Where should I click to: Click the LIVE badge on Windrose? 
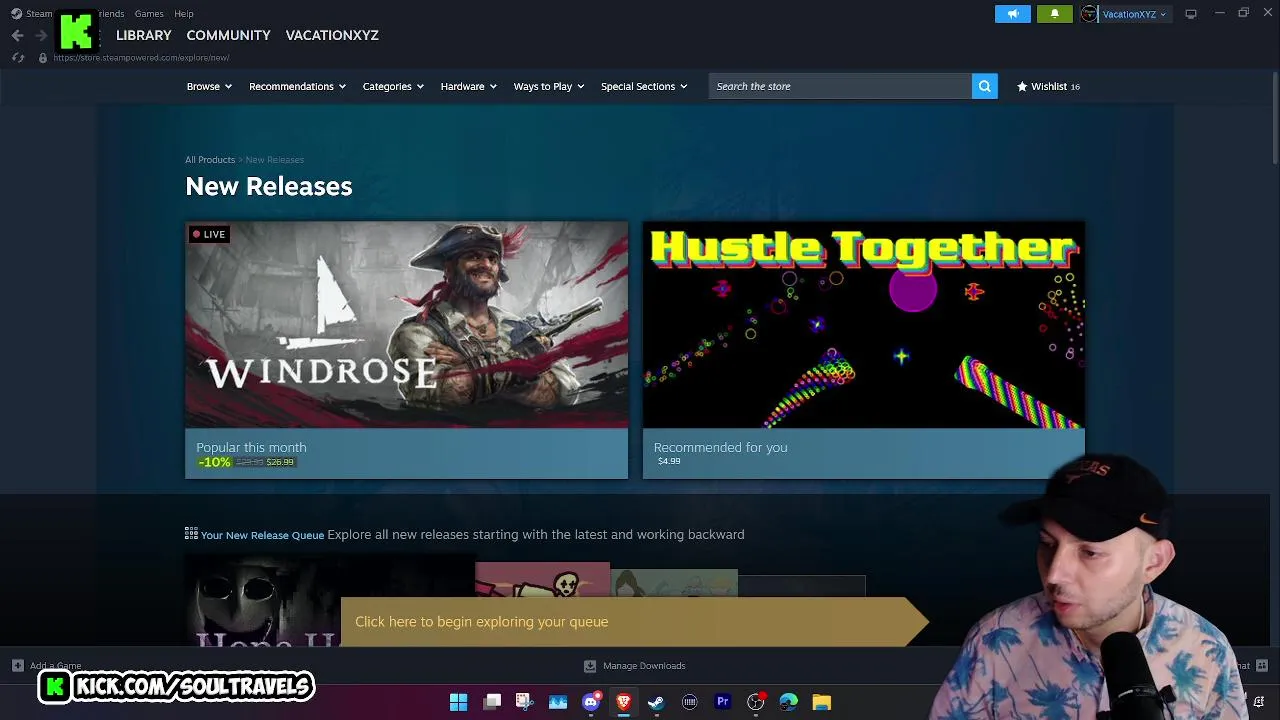(x=209, y=234)
